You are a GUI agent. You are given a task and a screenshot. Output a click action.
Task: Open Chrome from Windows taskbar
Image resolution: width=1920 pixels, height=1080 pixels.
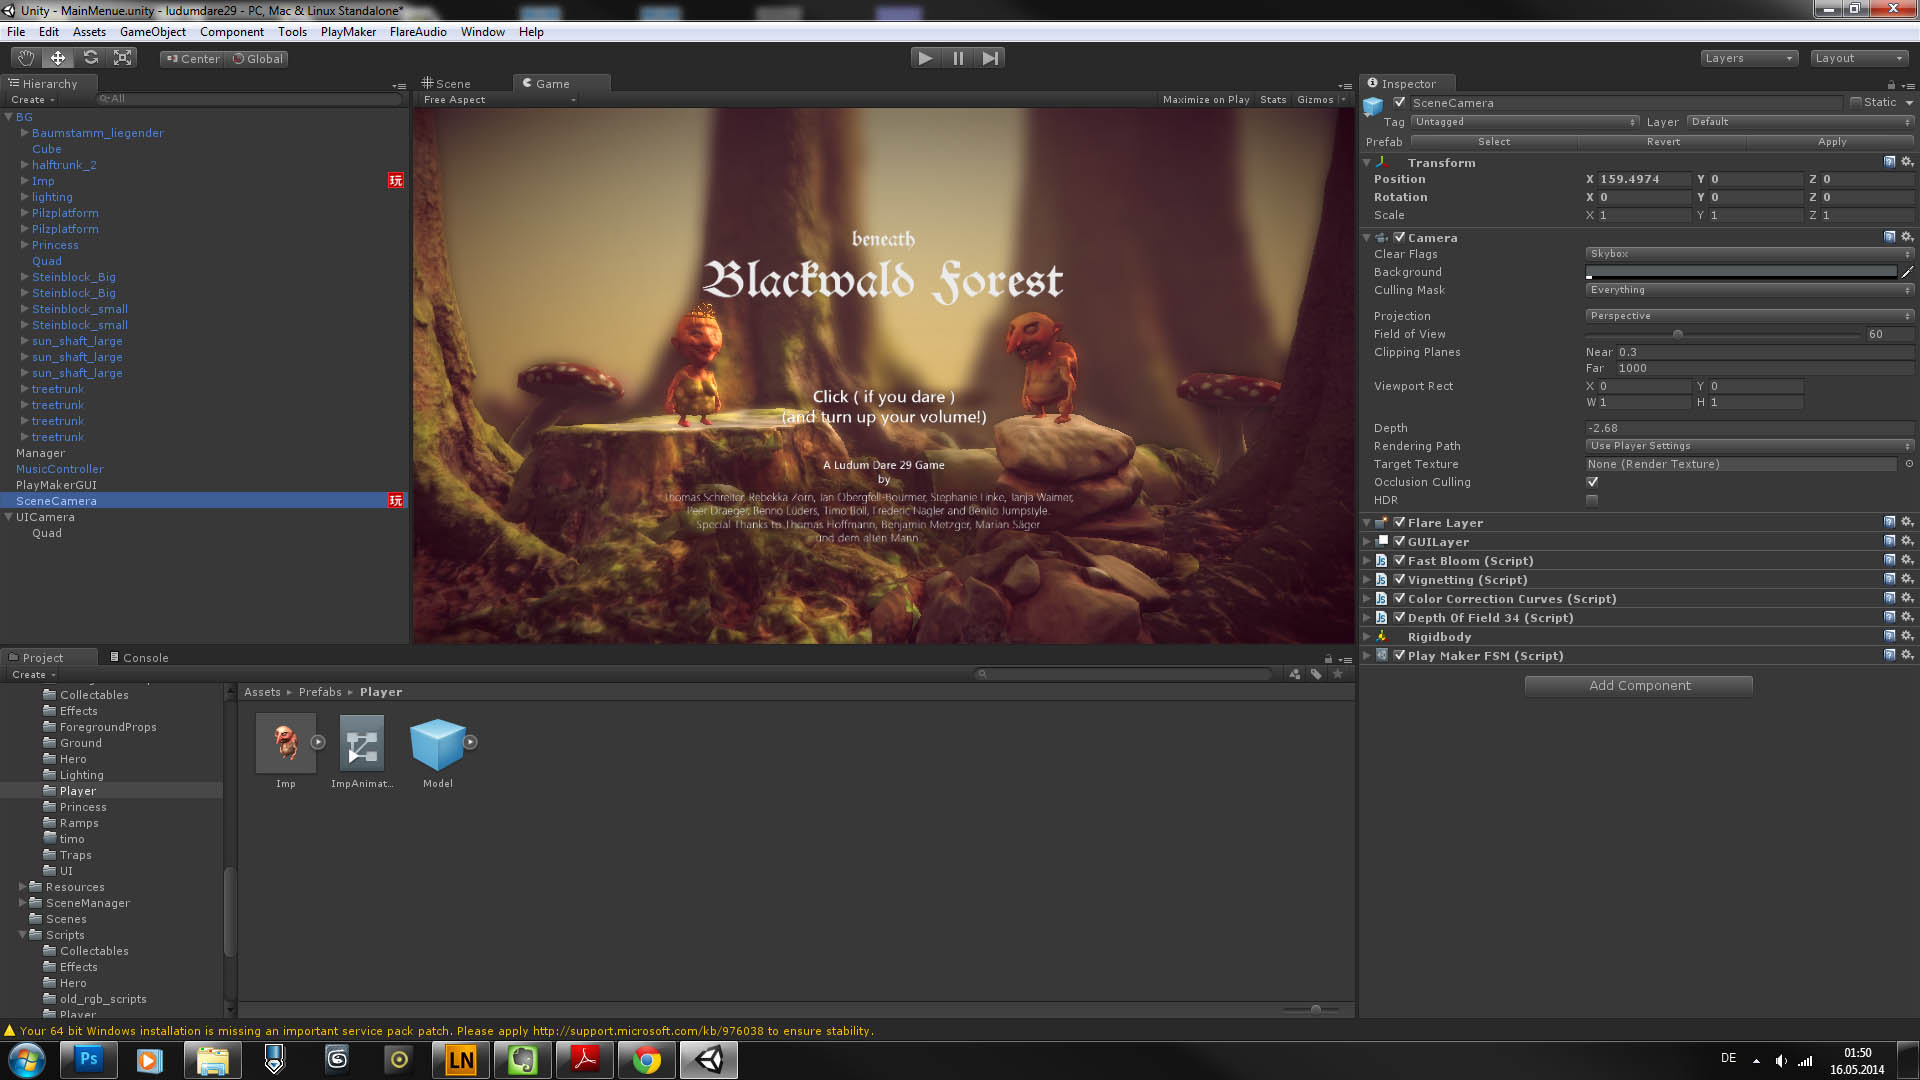pyautogui.click(x=647, y=1060)
